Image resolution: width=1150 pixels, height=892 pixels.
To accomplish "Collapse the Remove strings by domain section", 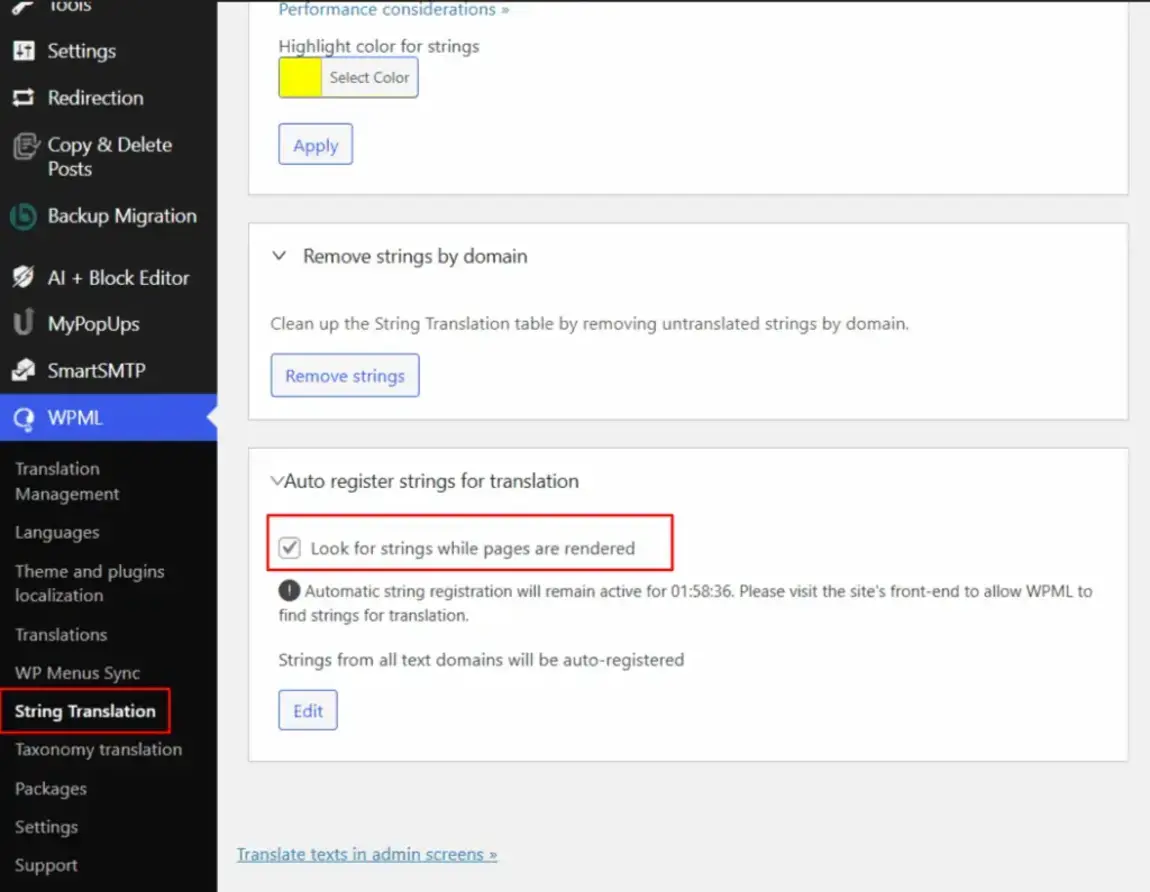I will point(279,256).
